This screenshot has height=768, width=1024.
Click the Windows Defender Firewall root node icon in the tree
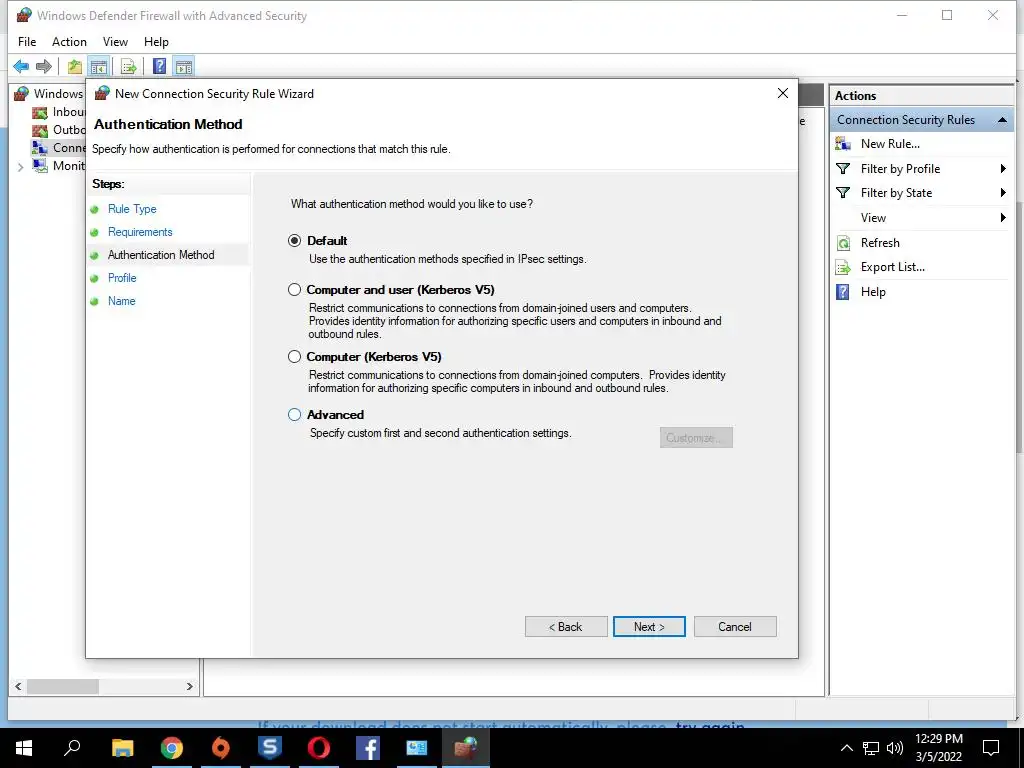pos(22,93)
